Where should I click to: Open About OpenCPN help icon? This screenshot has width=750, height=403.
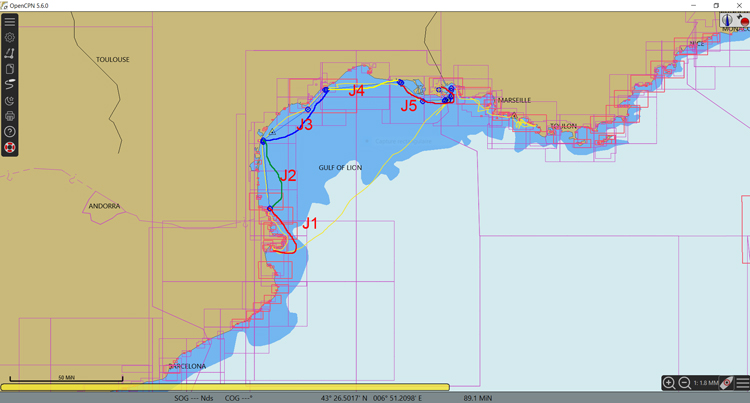10,131
